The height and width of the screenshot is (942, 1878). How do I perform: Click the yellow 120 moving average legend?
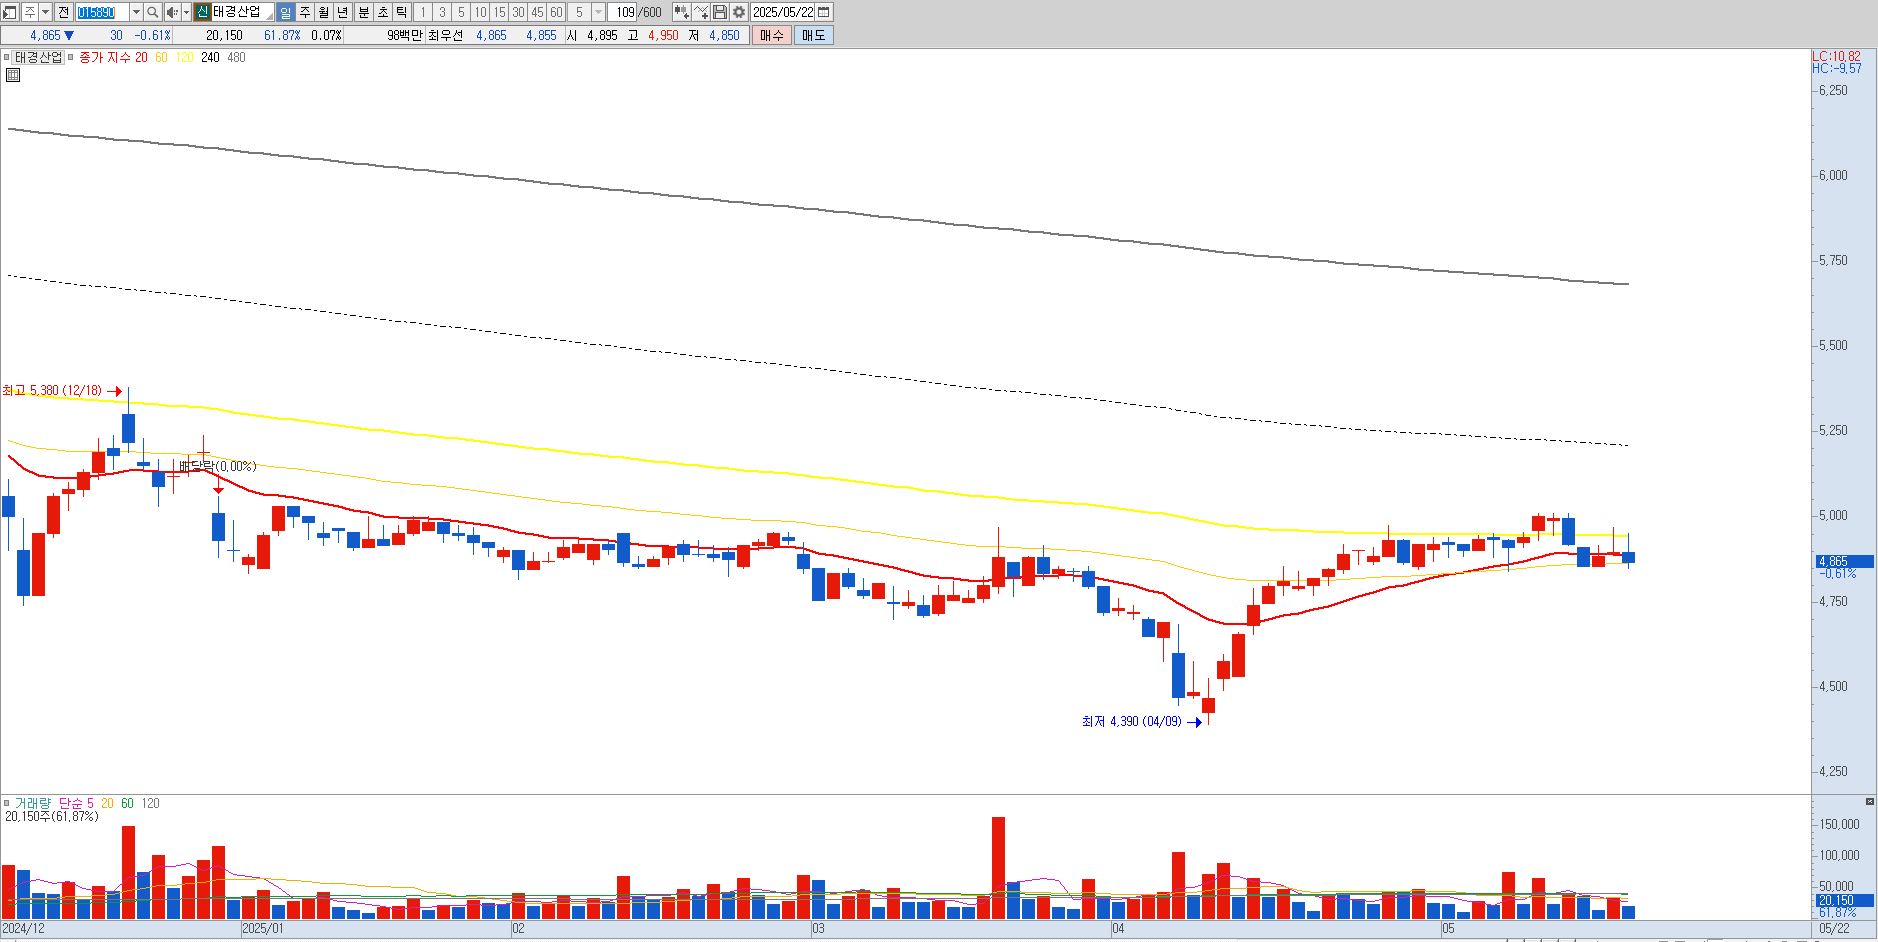click(x=184, y=57)
